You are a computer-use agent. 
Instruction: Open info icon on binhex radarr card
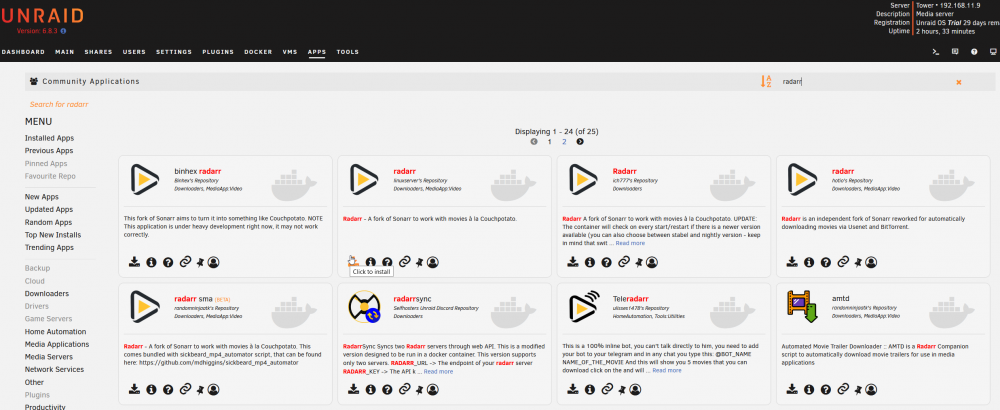(151, 262)
